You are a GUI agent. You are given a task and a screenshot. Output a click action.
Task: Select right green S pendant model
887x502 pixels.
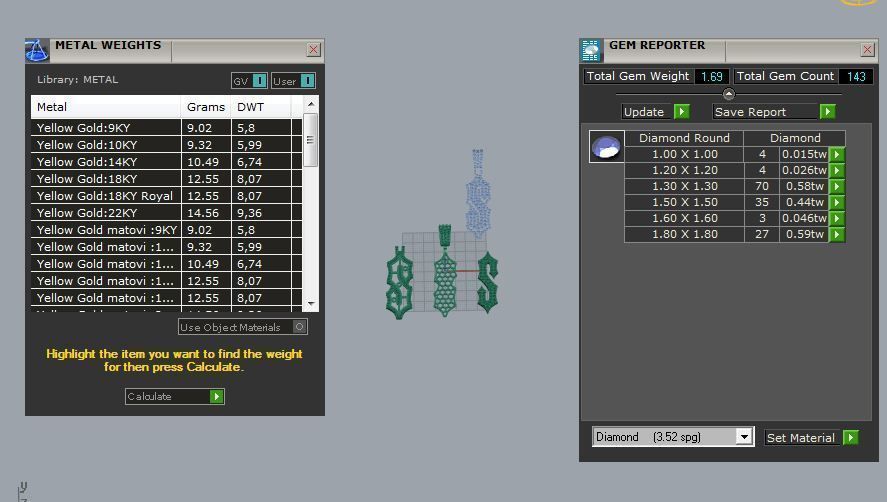(x=488, y=282)
